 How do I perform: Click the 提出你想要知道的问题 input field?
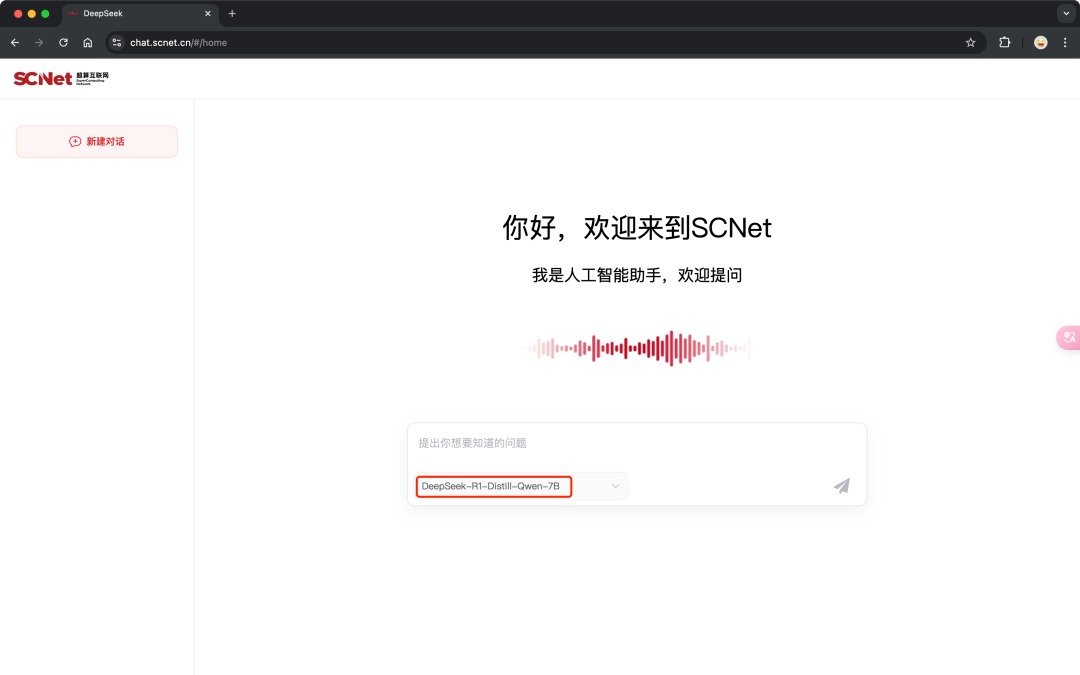pos(636,443)
